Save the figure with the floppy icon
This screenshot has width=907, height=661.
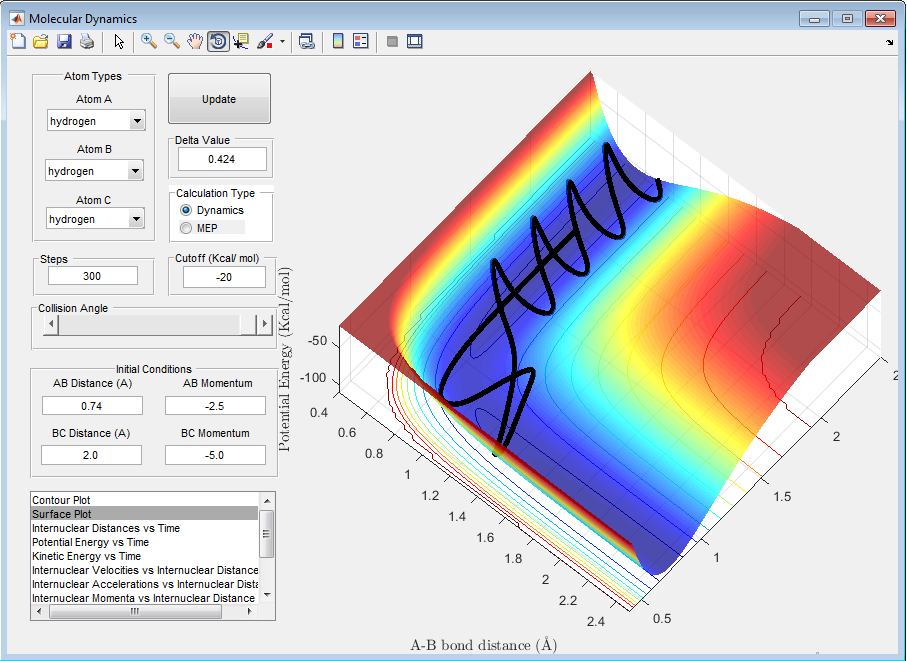(x=64, y=41)
